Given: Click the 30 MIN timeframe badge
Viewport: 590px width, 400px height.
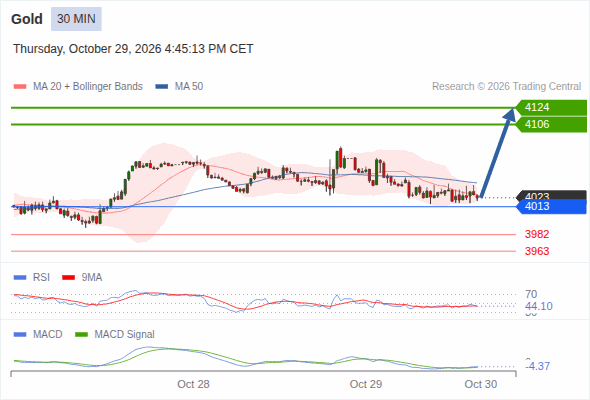Looking at the screenshot, I should point(76,19).
